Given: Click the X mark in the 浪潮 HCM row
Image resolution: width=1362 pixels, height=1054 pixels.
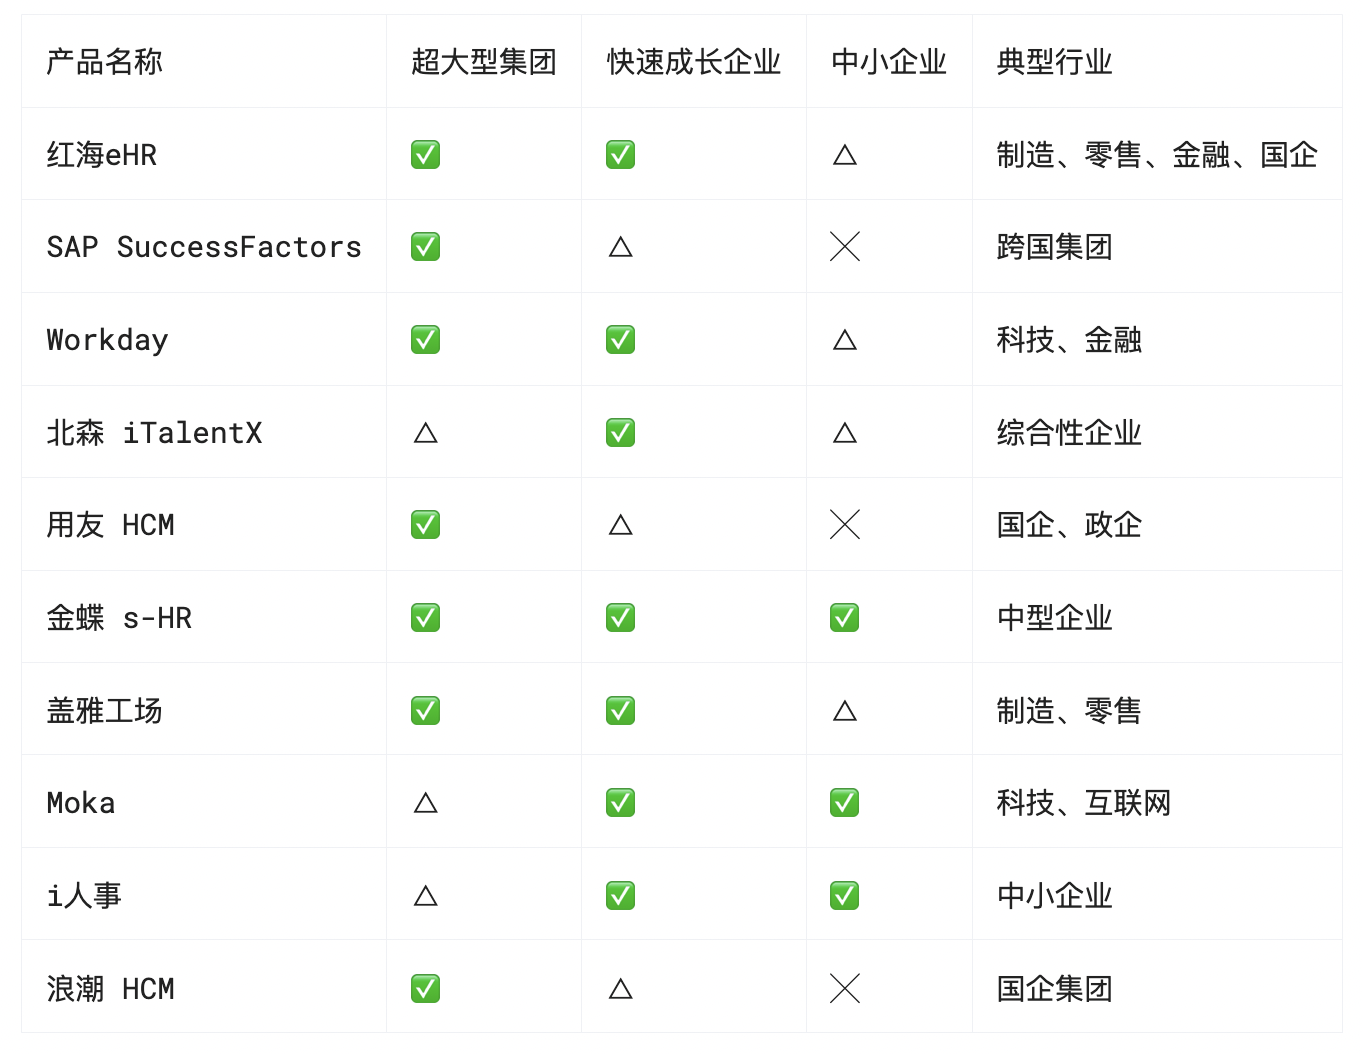Looking at the screenshot, I should pos(845,989).
